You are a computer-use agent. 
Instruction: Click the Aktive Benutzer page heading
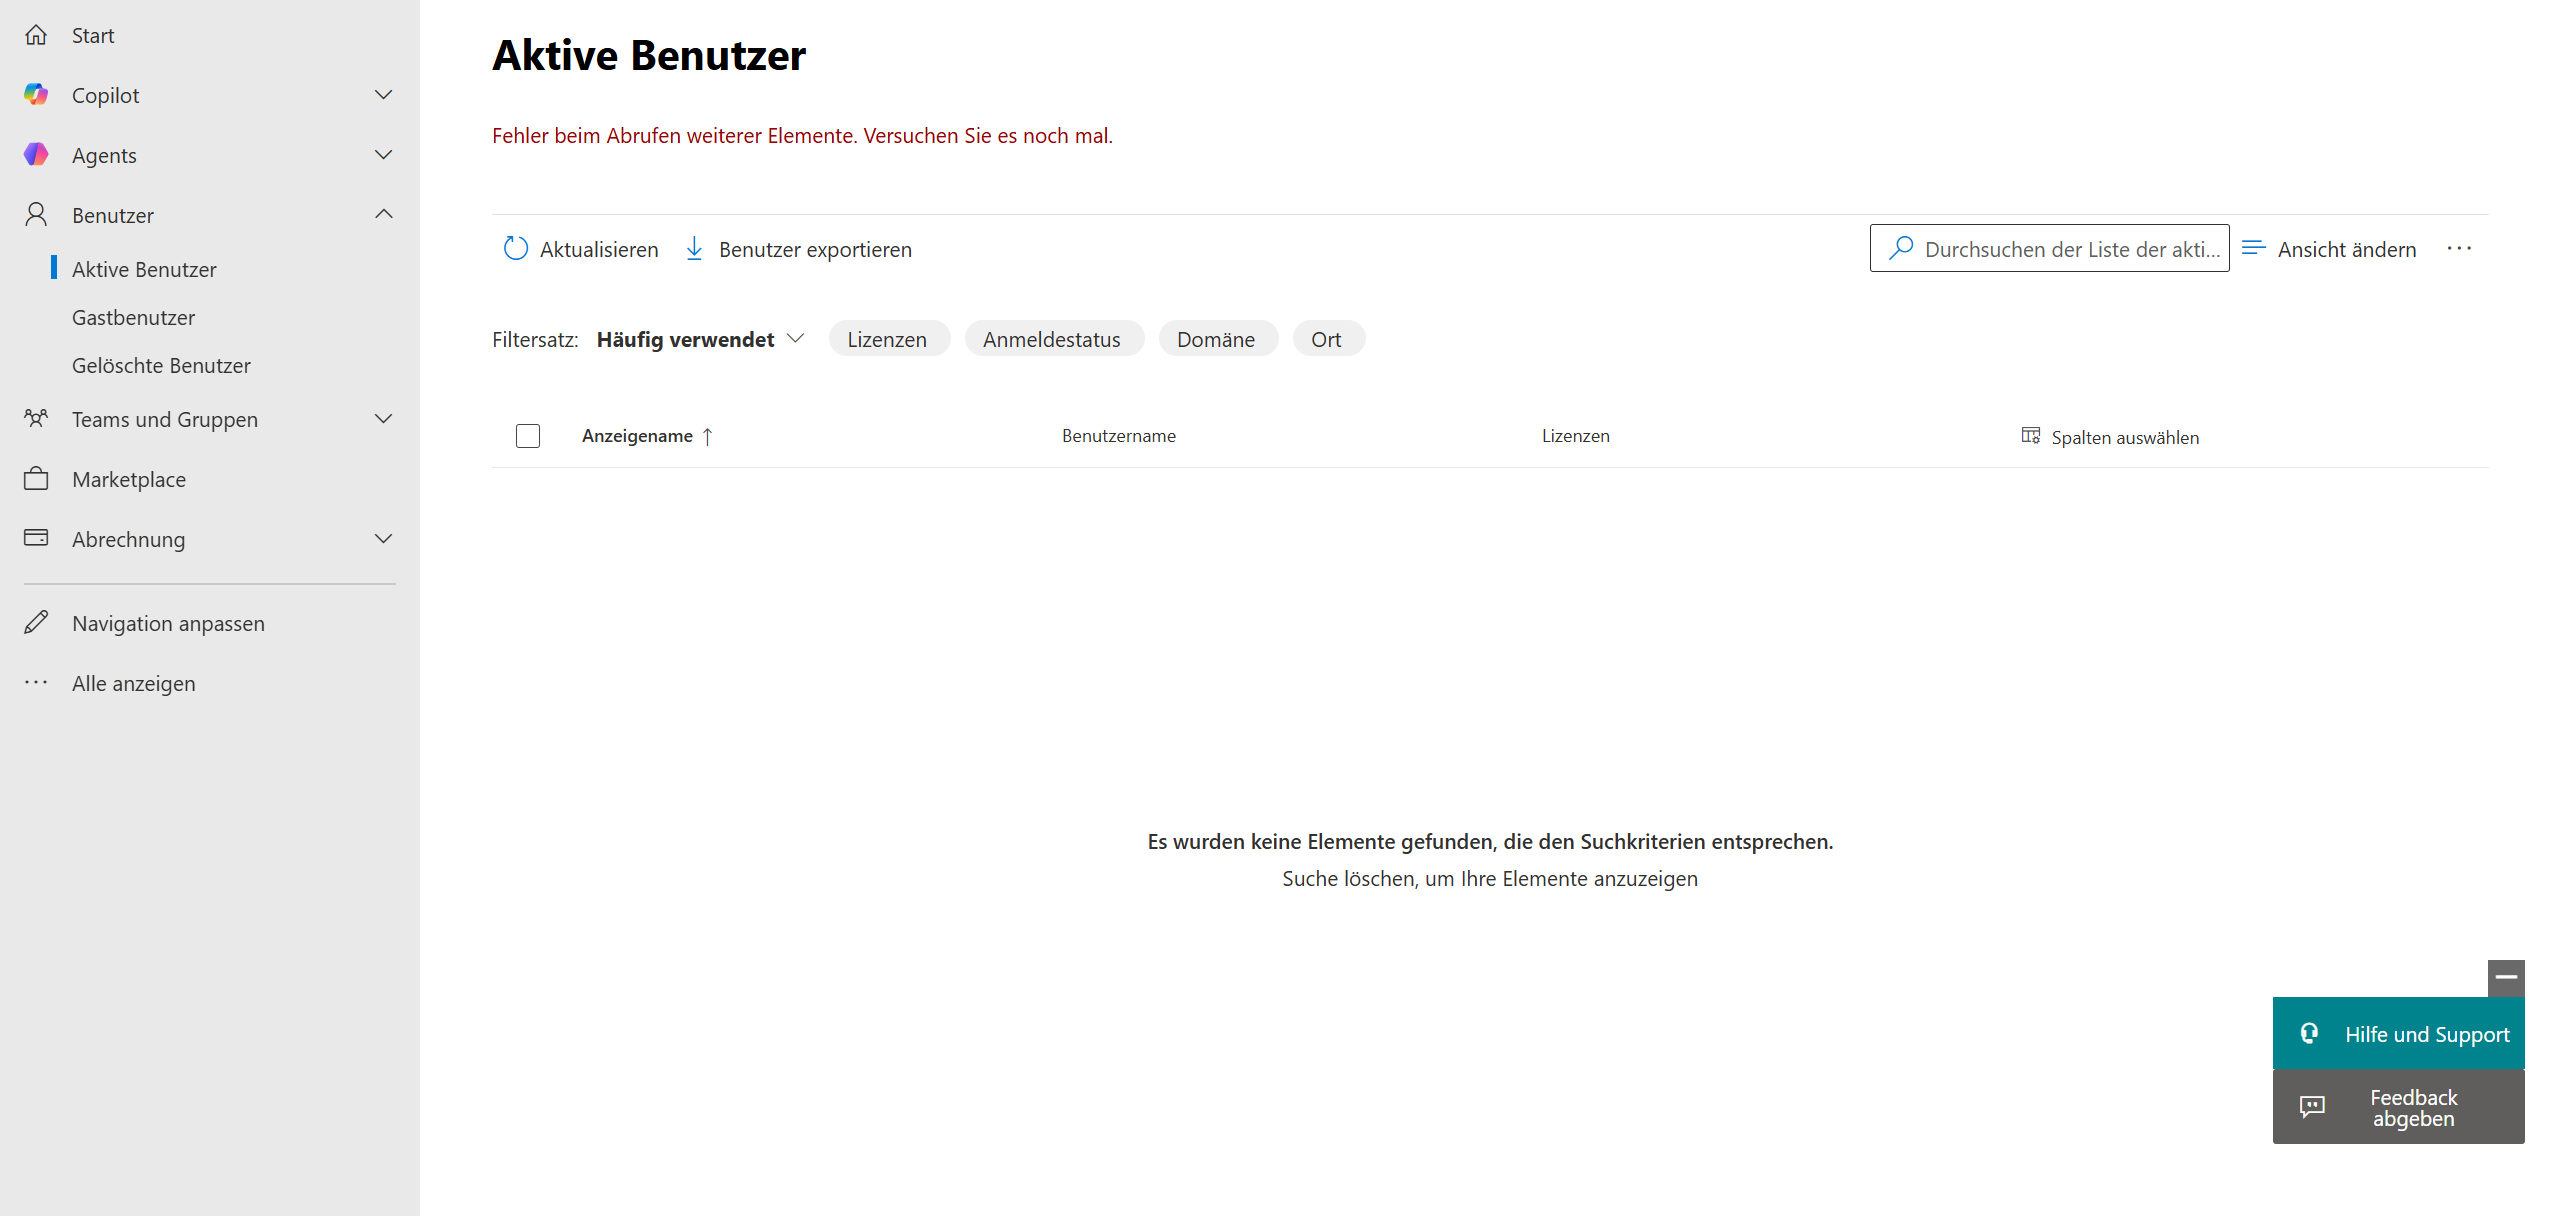click(x=649, y=55)
